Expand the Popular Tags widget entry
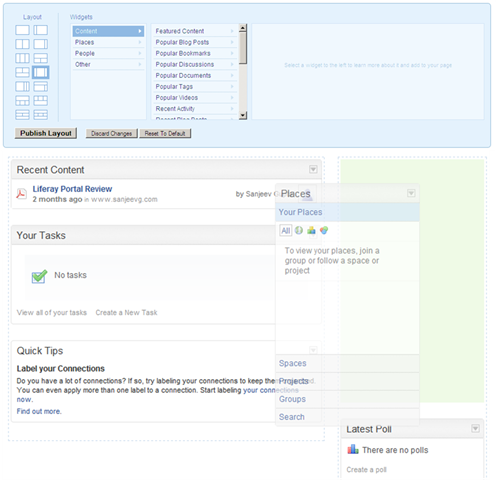This screenshot has height=480, width=496. [x=195, y=86]
